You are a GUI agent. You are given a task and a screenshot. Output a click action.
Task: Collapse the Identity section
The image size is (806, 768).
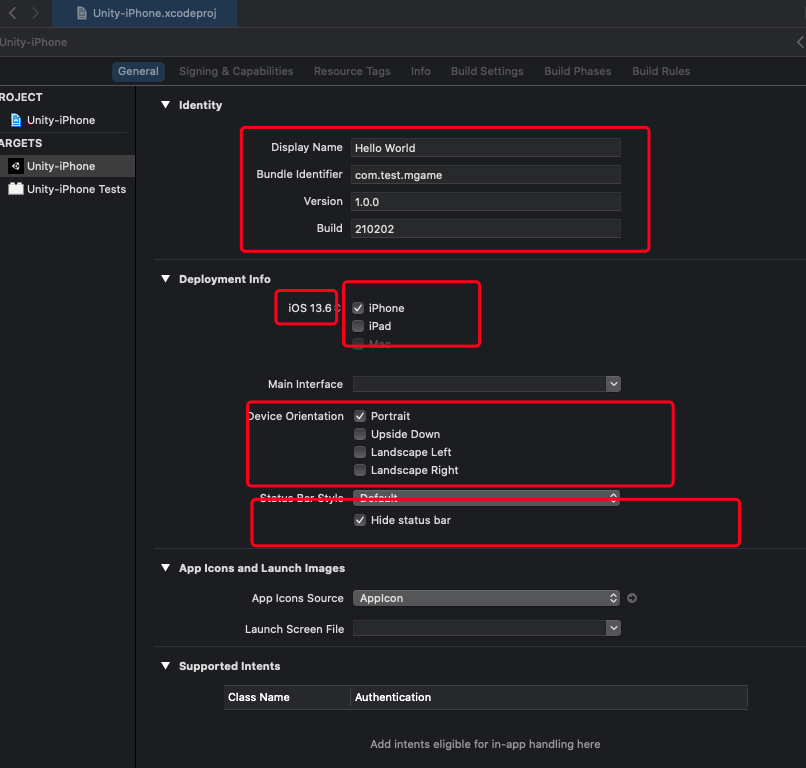pyautogui.click(x=165, y=104)
